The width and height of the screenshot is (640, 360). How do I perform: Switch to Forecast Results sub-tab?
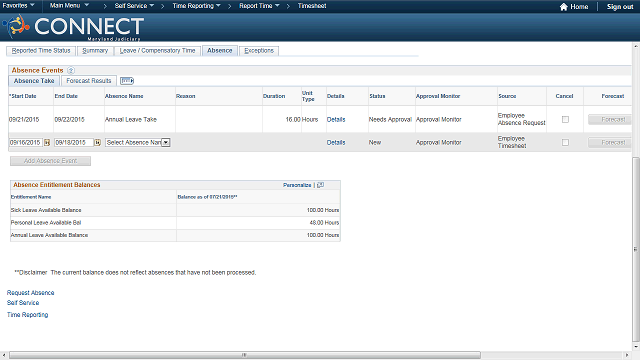click(x=89, y=81)
